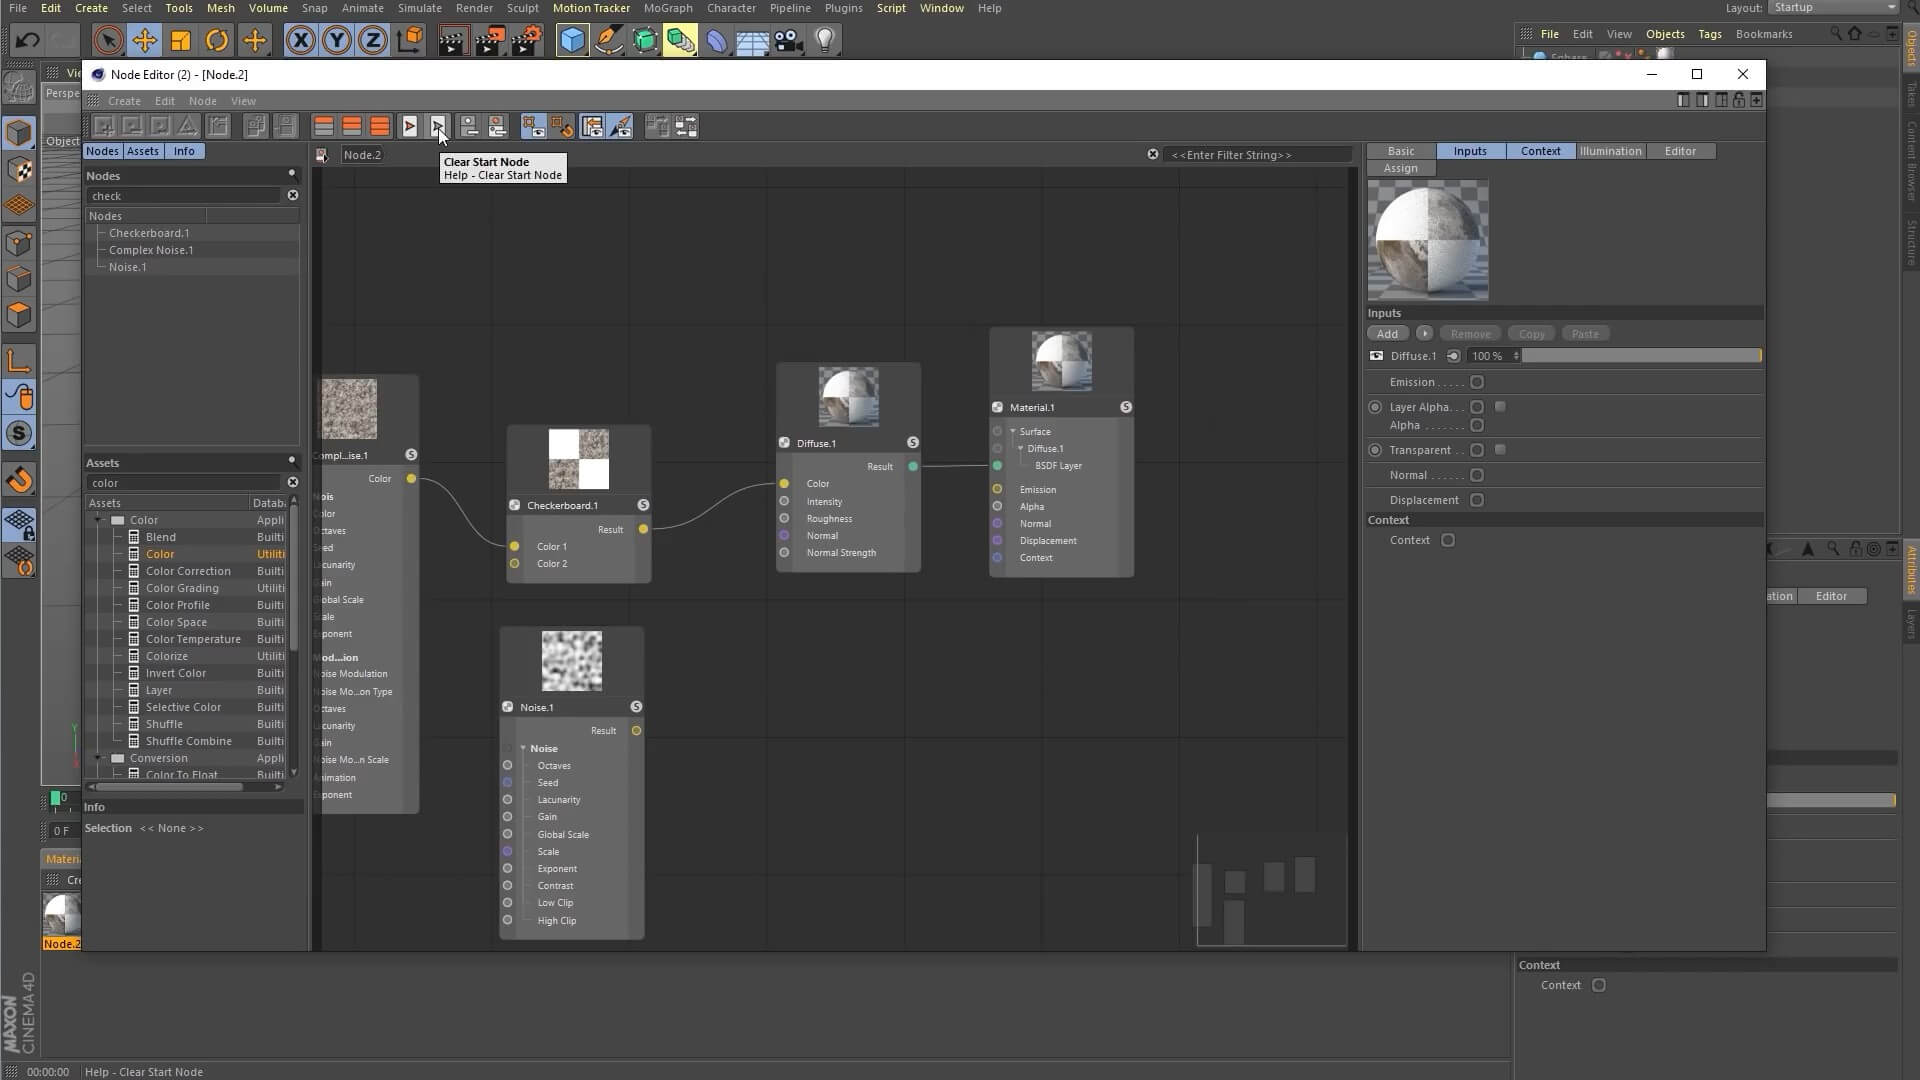This screenshot has height=1080, width=1920.
Task: Enable the Emission checkbox
Action: click(1477, 382)
